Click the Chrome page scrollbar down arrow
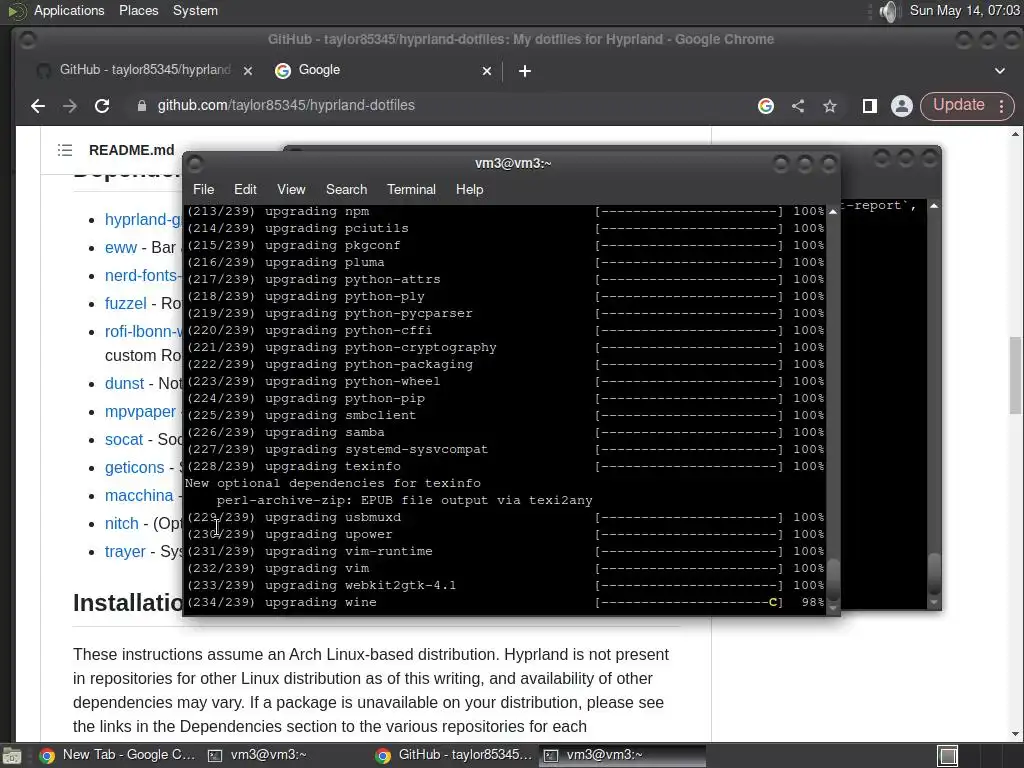This screenshot has width=1024, height=768. 1015,734
